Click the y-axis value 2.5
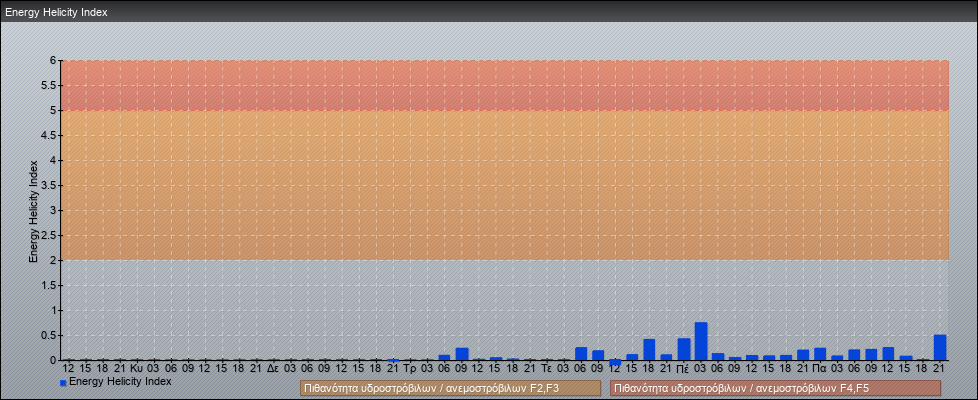Viewport: 978px width, 400px height. (x=50, y=235)
